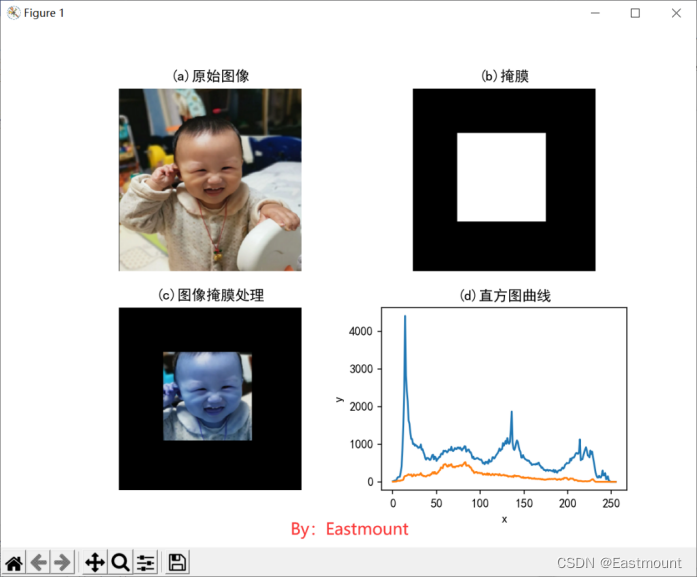
Task: Maximize the Figure 1 window
Action: coord(636,13)
